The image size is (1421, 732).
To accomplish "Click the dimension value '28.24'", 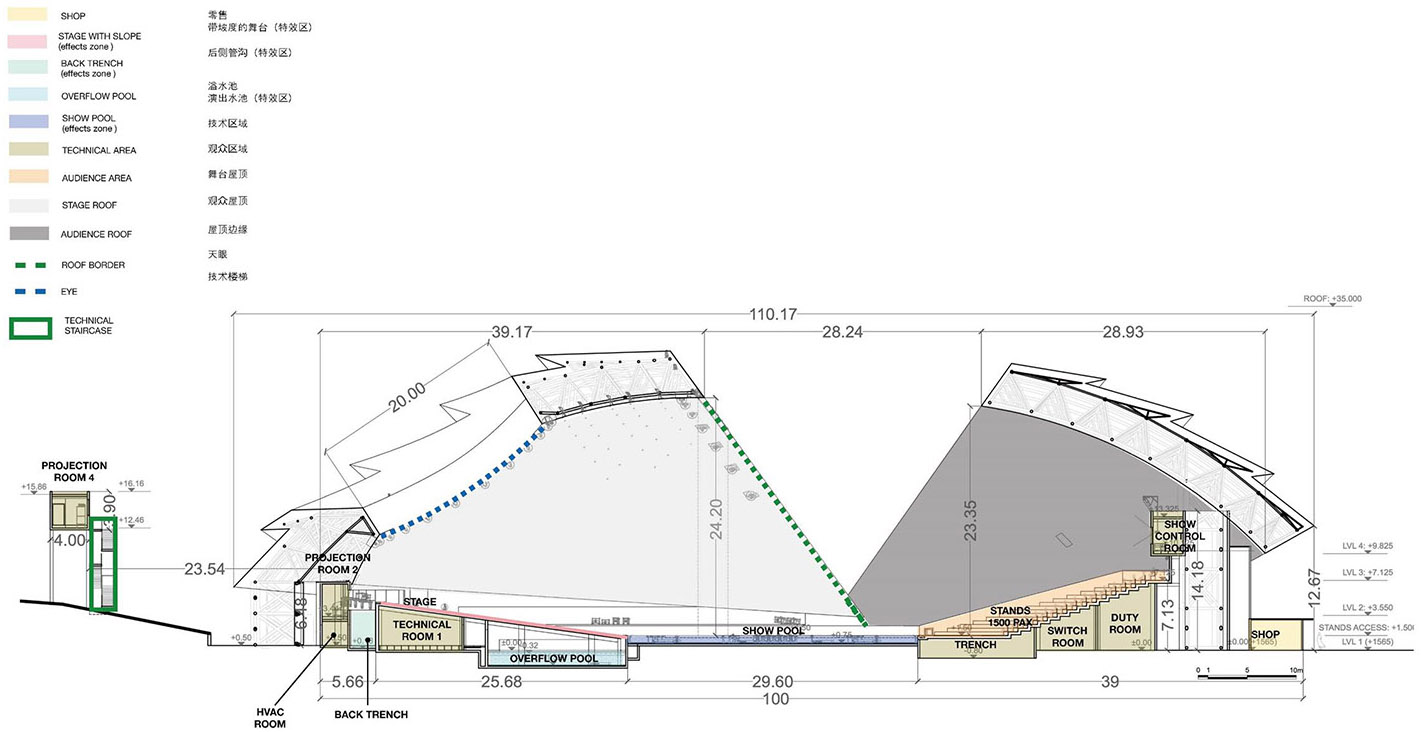I will point(841,332).
